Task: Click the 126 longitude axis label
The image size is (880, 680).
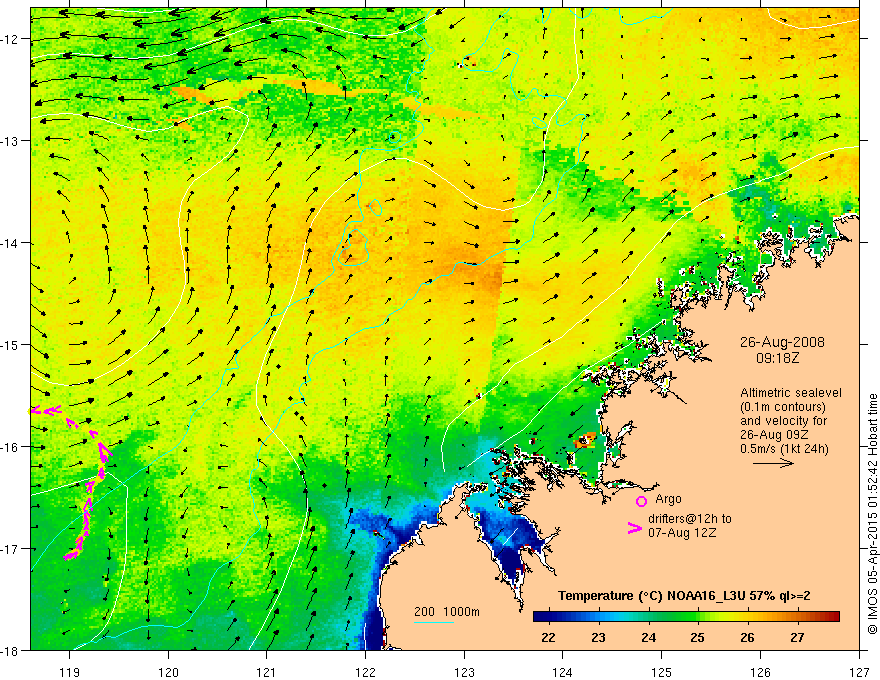Action: pyautogui.click(x=760, y=672)
